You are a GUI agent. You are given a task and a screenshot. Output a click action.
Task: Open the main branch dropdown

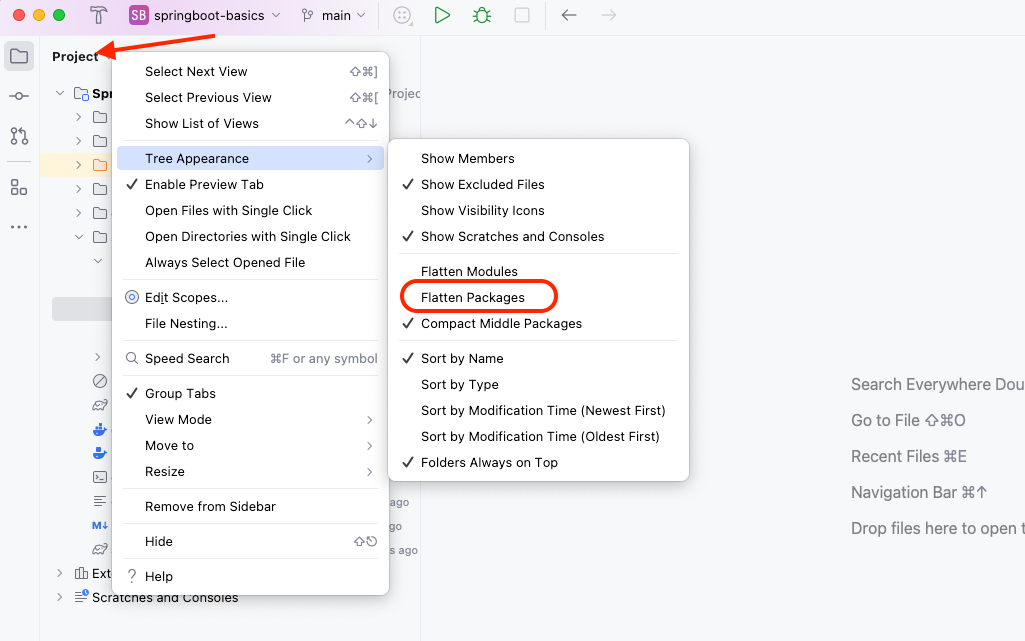coord(334,15)
